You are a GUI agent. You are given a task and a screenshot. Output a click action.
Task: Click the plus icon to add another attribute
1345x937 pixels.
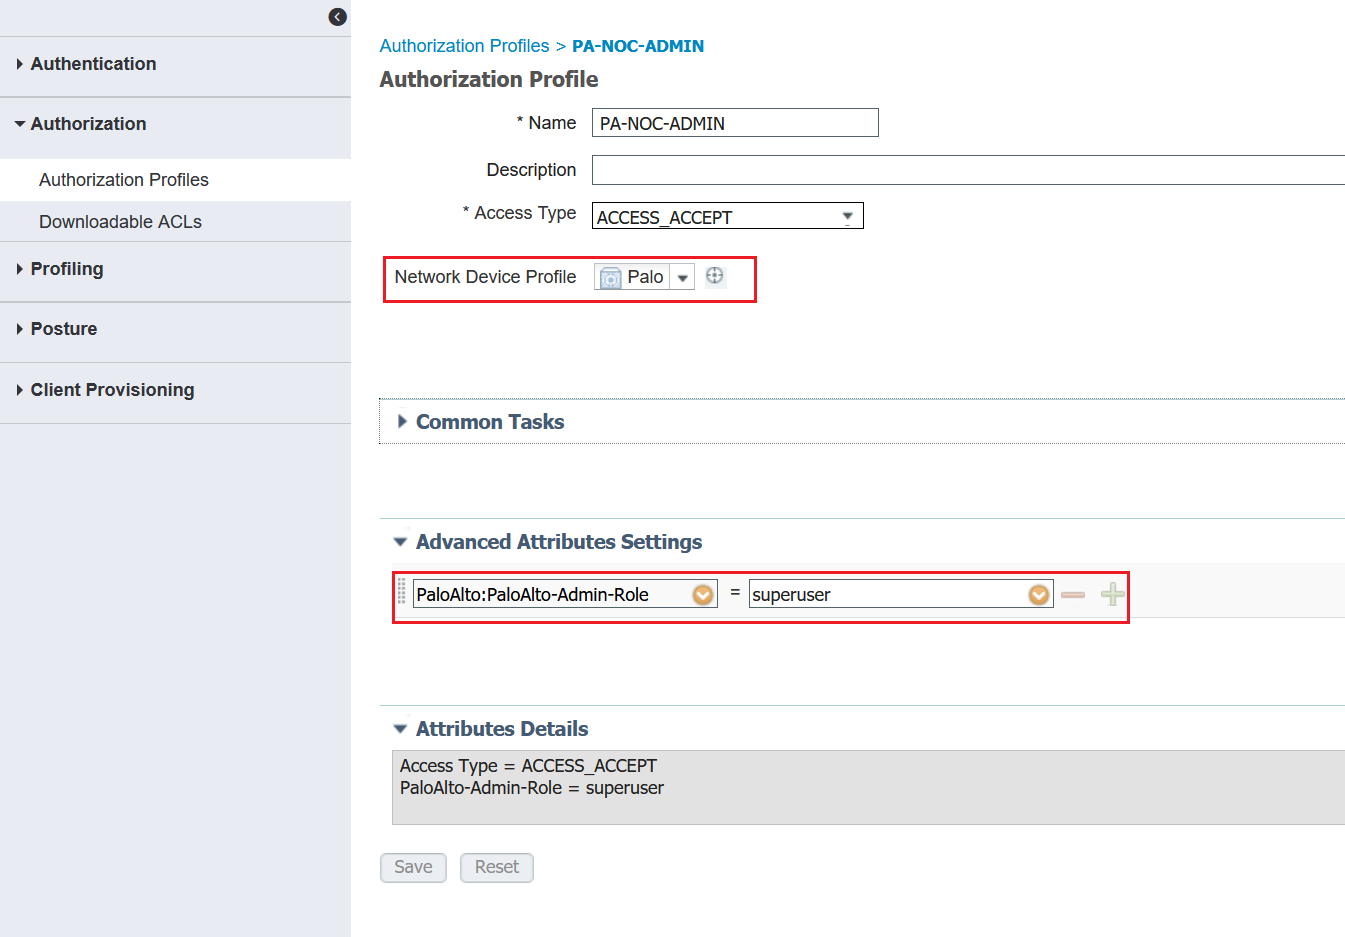point(1111,593)
